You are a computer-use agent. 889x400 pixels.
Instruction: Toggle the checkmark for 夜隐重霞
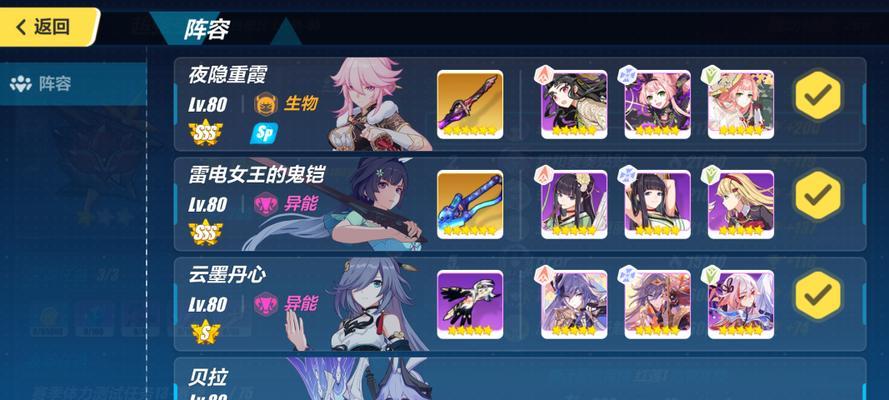click(x=818, y=95)
